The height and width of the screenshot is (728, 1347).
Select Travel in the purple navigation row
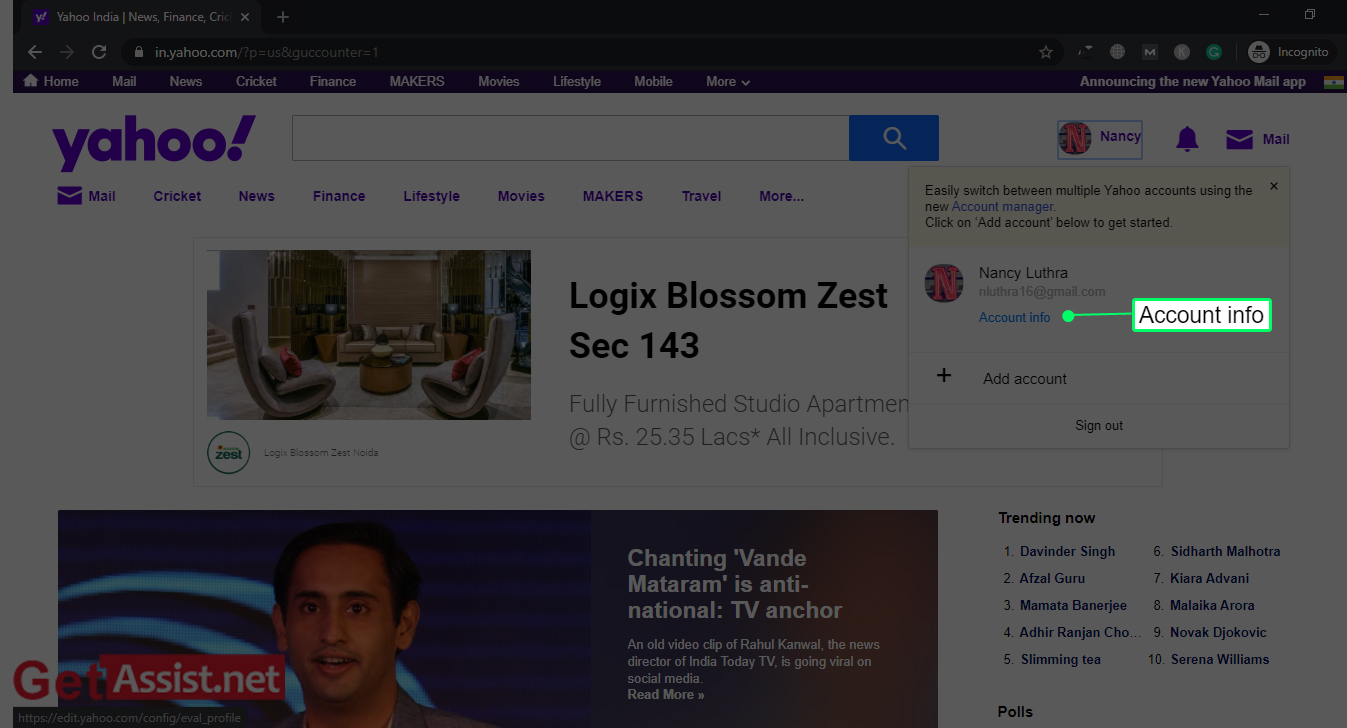click(702, 196)
